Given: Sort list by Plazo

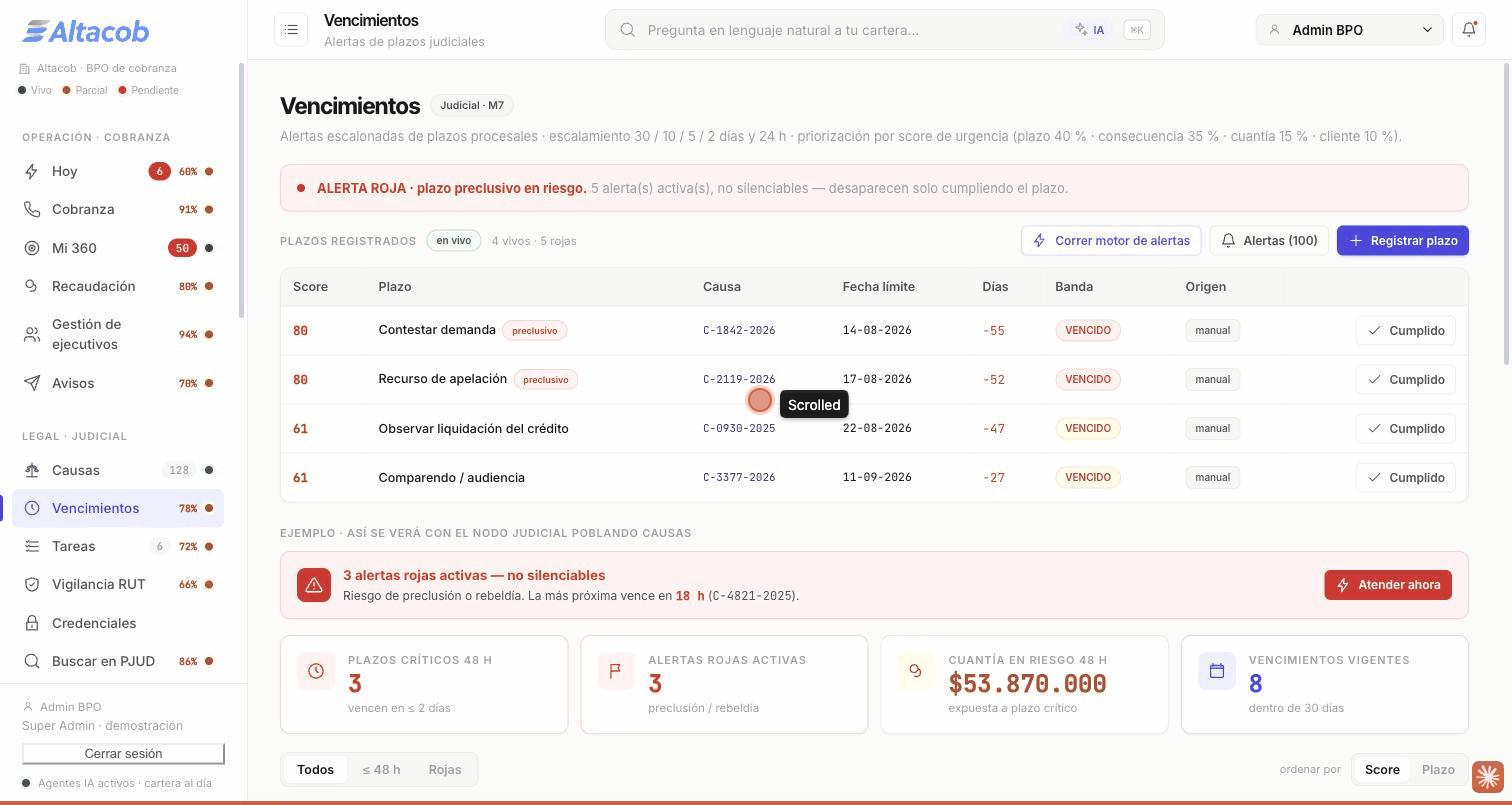Looking at the screenshot, I should pos(1438,769).
